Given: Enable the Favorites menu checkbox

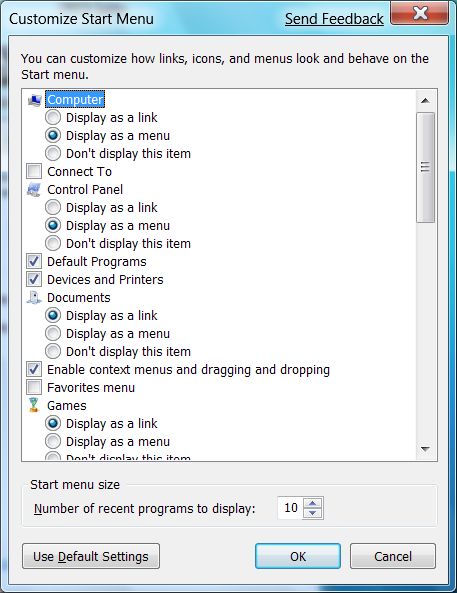Looking at the screenshot, I should tap(34, 387).
